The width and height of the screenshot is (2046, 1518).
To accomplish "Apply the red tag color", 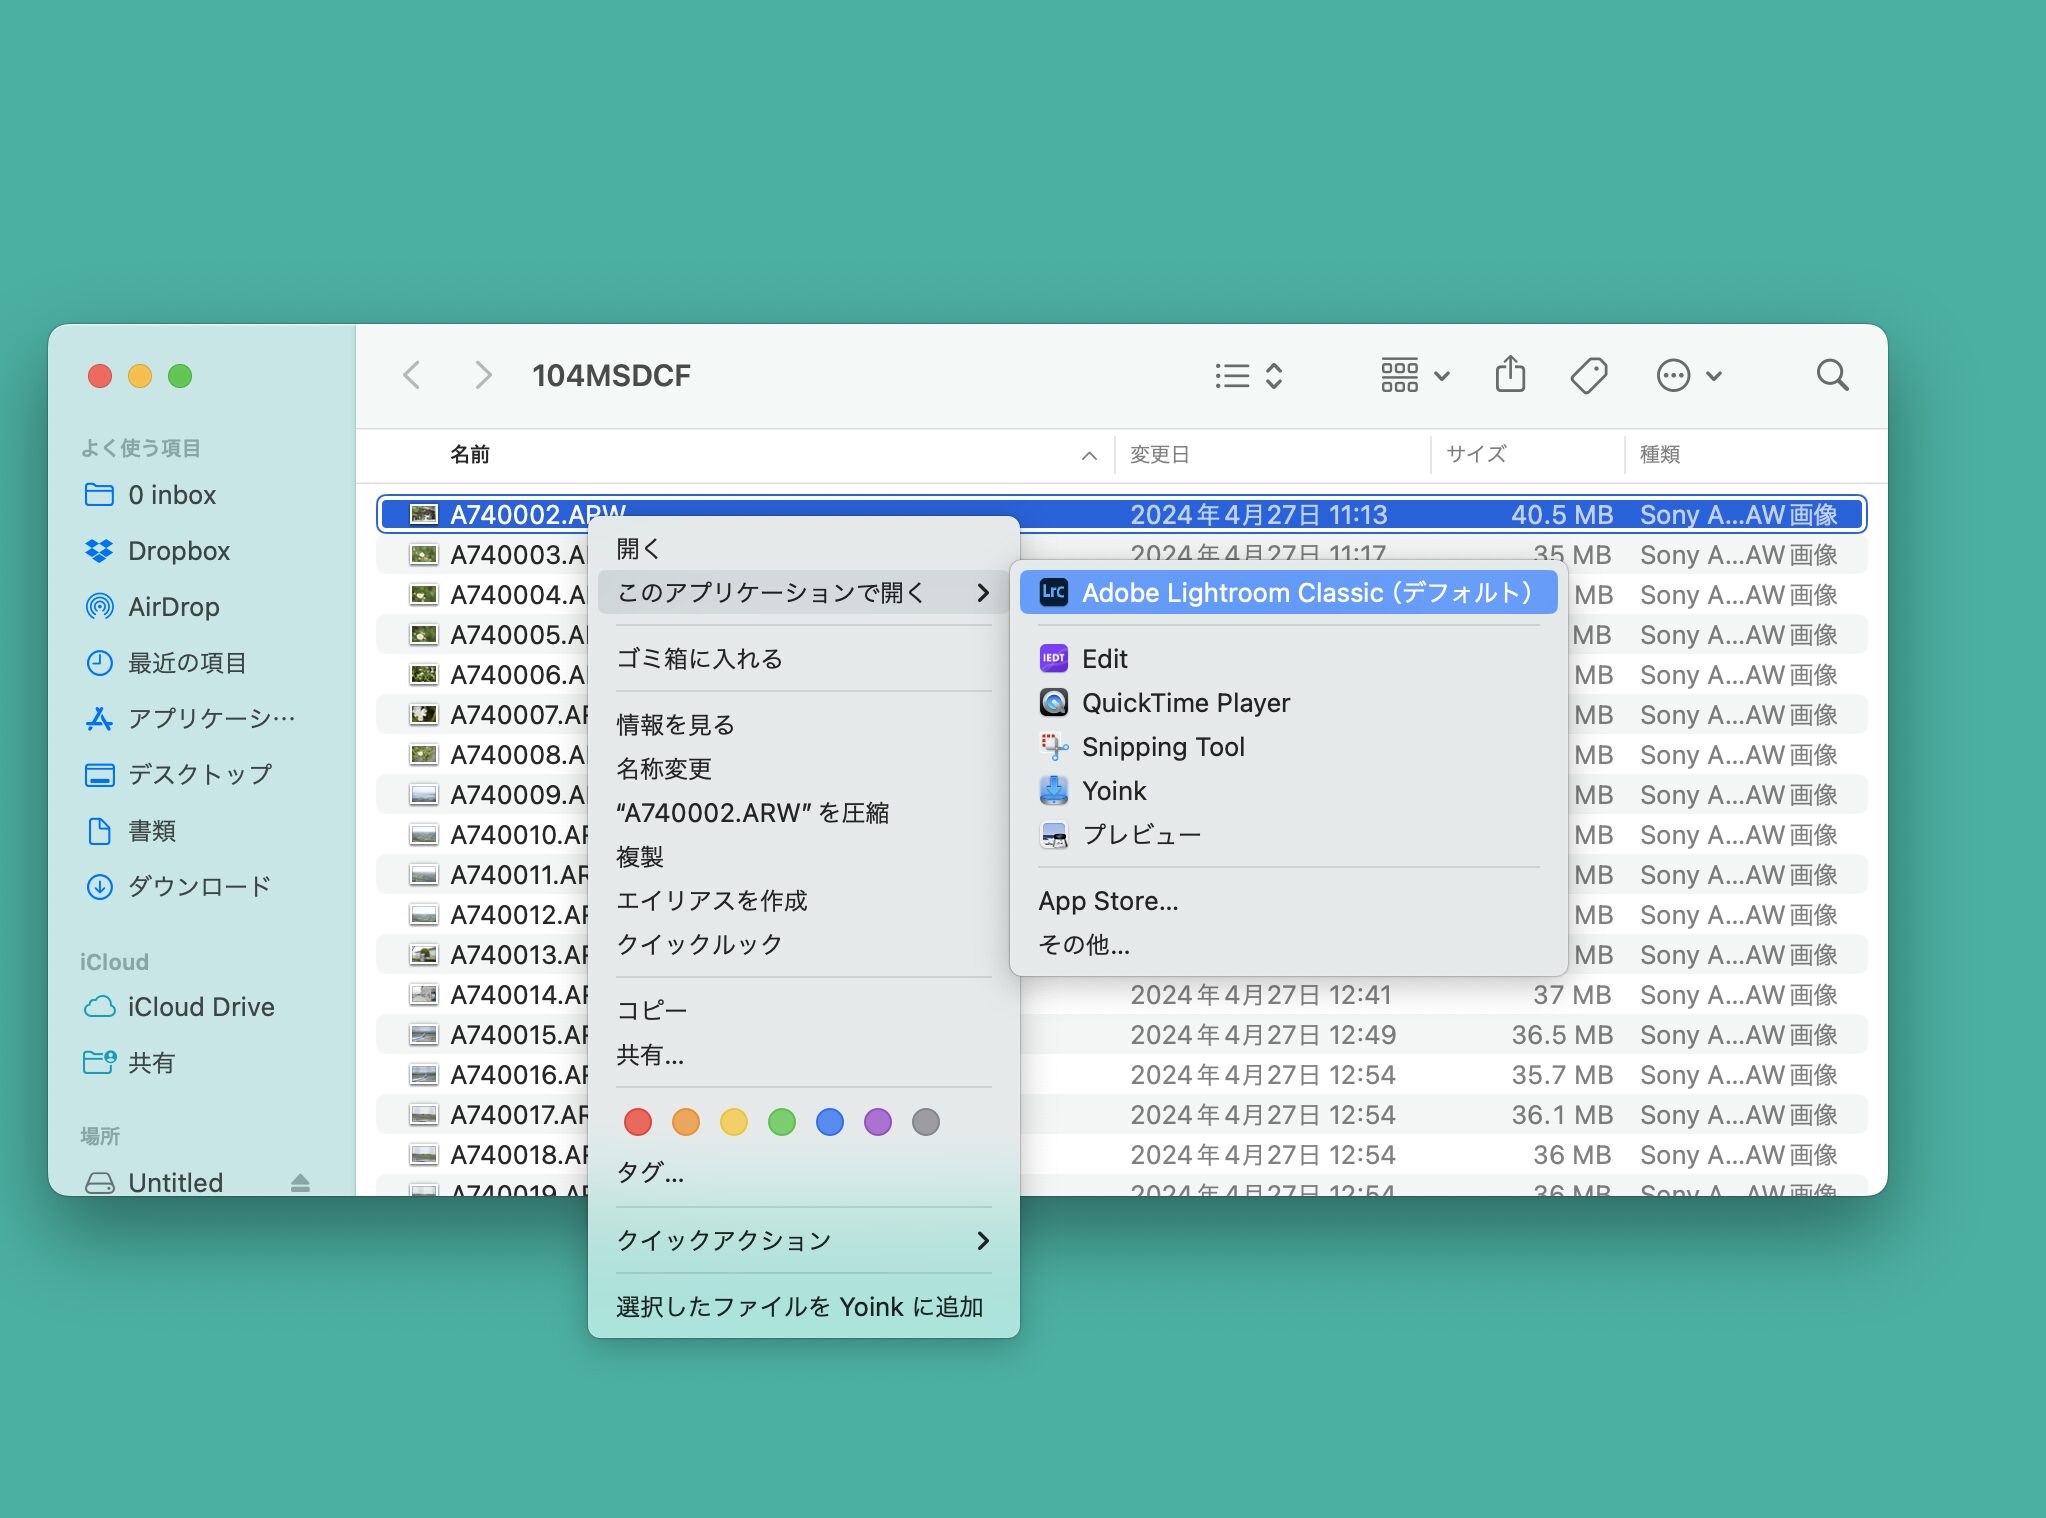I will coord(638,1122).
